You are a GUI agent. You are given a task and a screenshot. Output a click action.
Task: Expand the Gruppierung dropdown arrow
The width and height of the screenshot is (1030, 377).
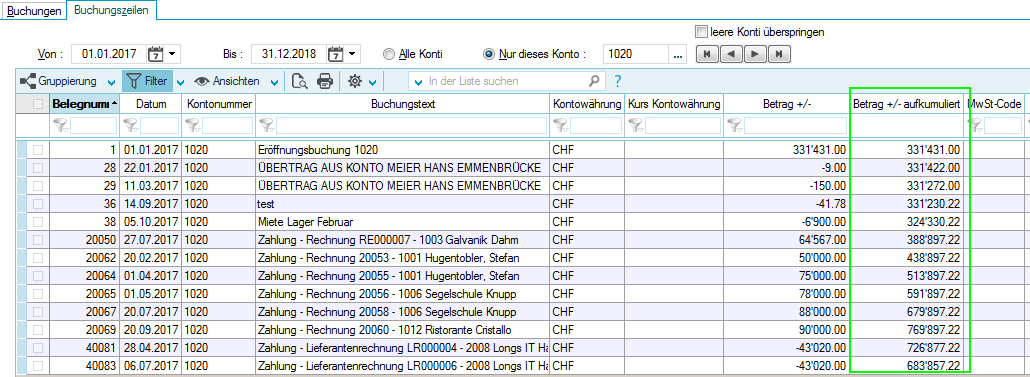[111, 82]
